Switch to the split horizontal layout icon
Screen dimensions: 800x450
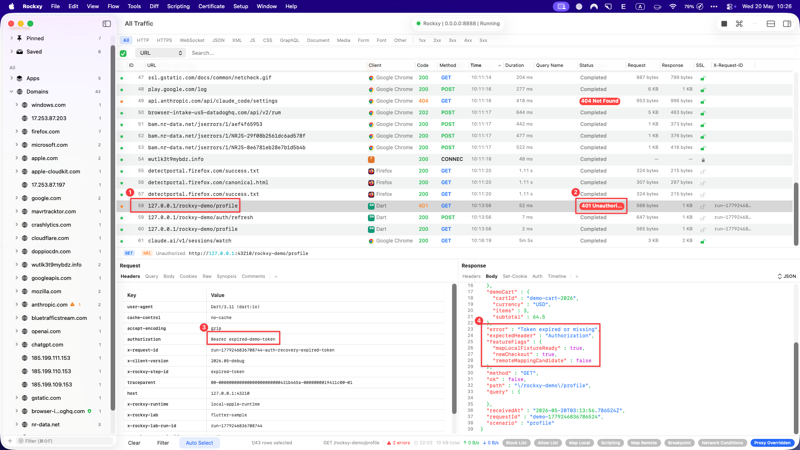point(771,23)
